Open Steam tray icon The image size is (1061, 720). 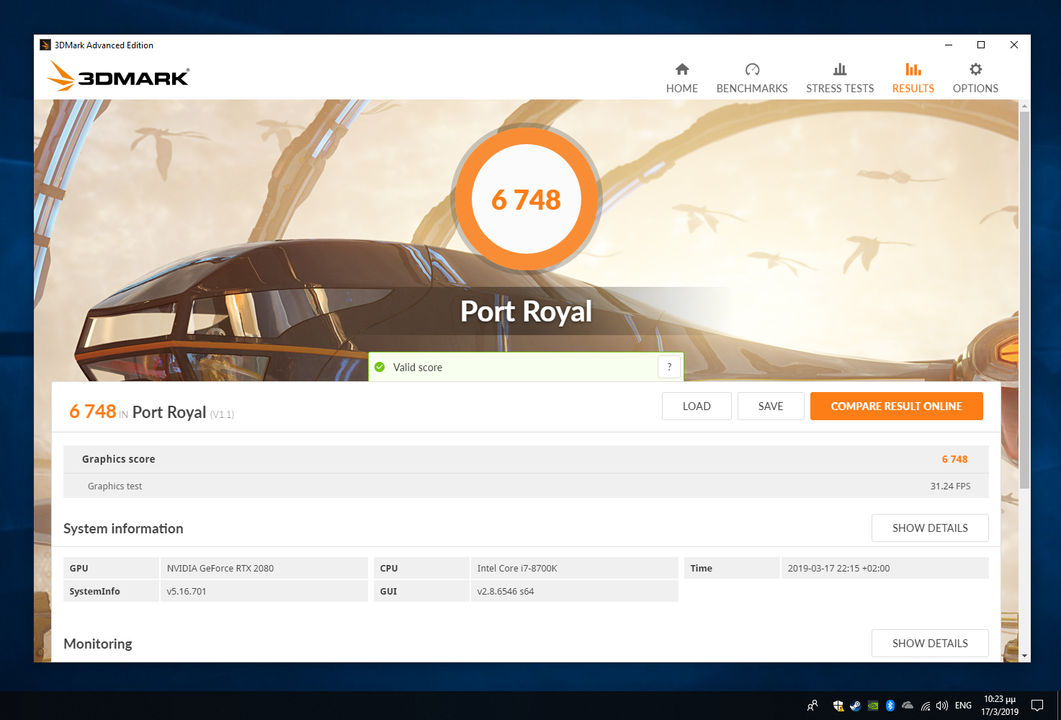(855, 706)
